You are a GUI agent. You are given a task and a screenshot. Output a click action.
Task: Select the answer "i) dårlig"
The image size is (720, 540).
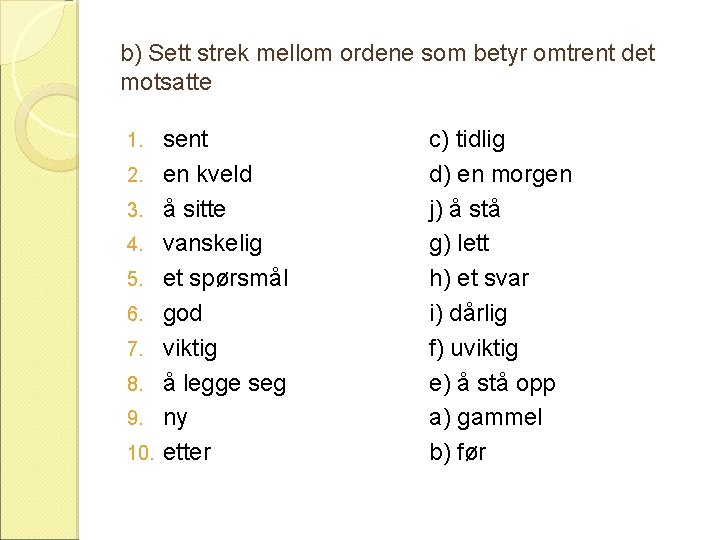pos(468,314)
